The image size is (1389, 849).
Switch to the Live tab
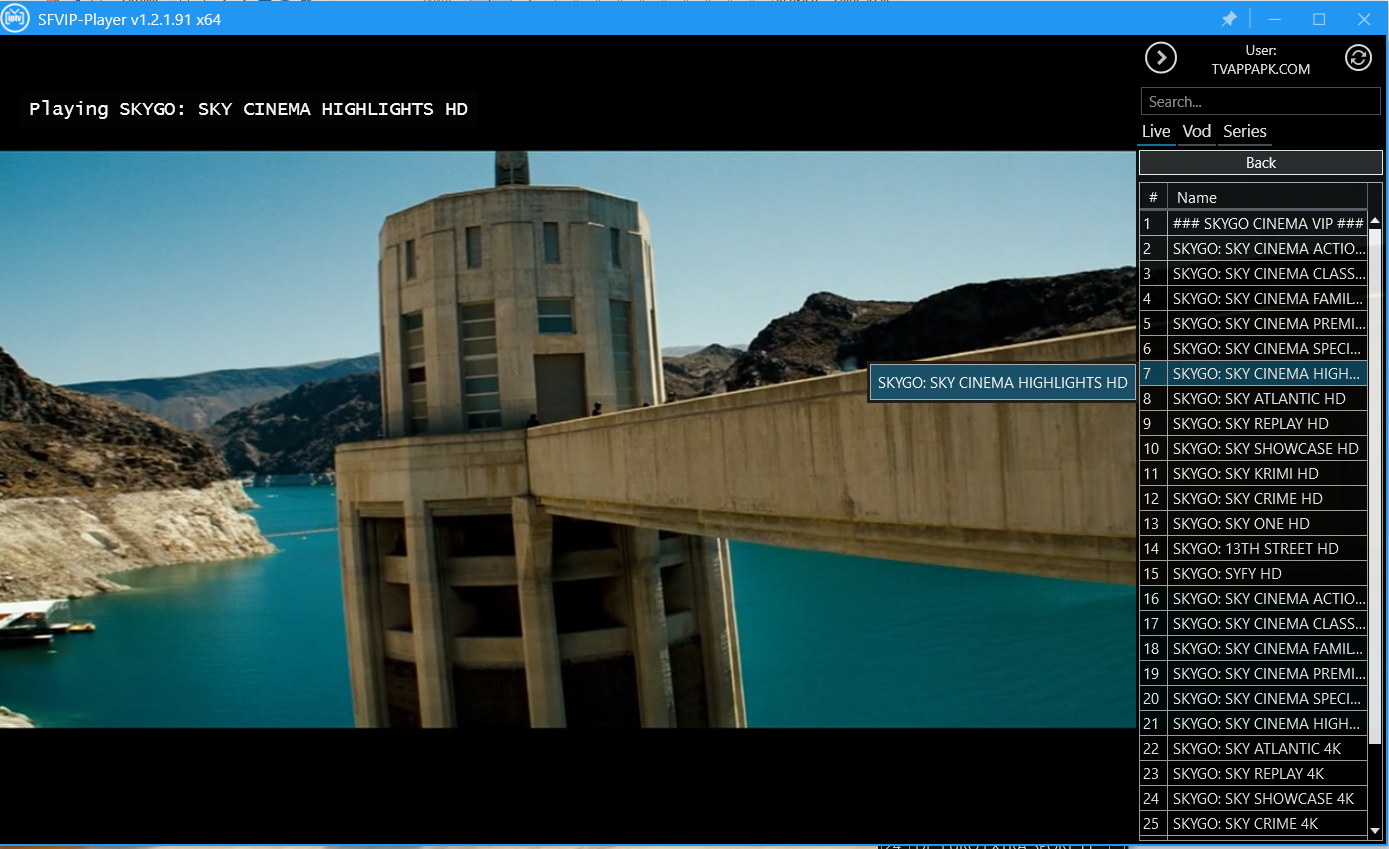click(x=1156, y=131)
